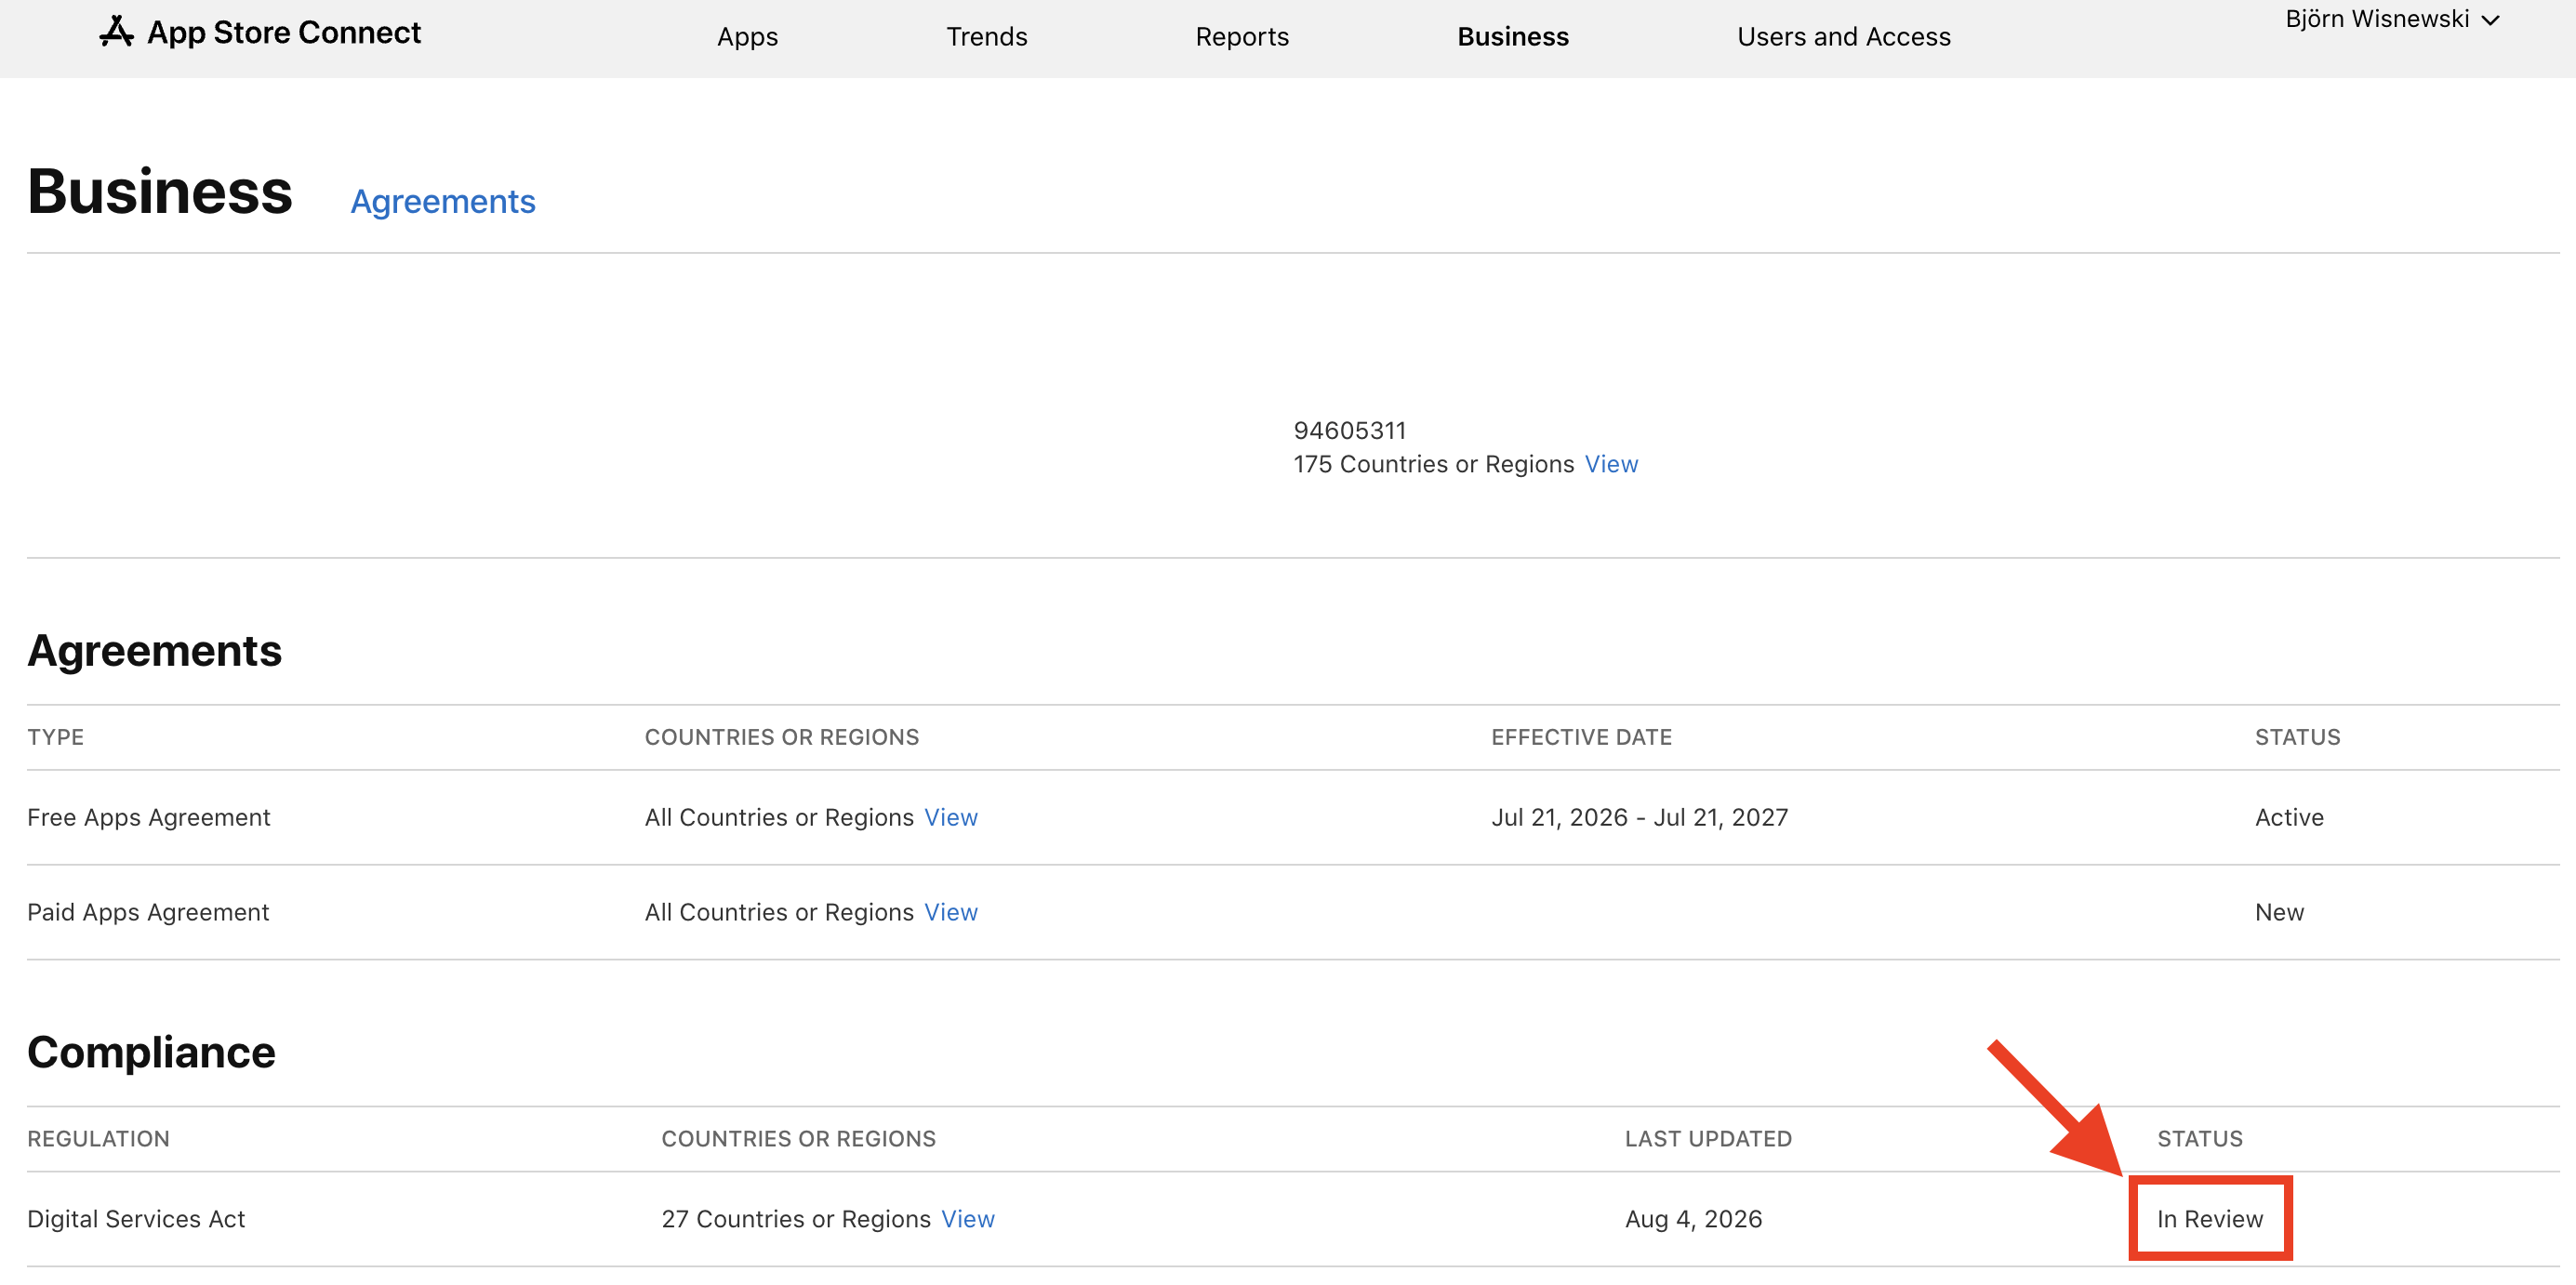The width and height of the screenshot is (2576, 1285).
Task: View the 175 Countries or Regions list
Action: click(1611, 464)
